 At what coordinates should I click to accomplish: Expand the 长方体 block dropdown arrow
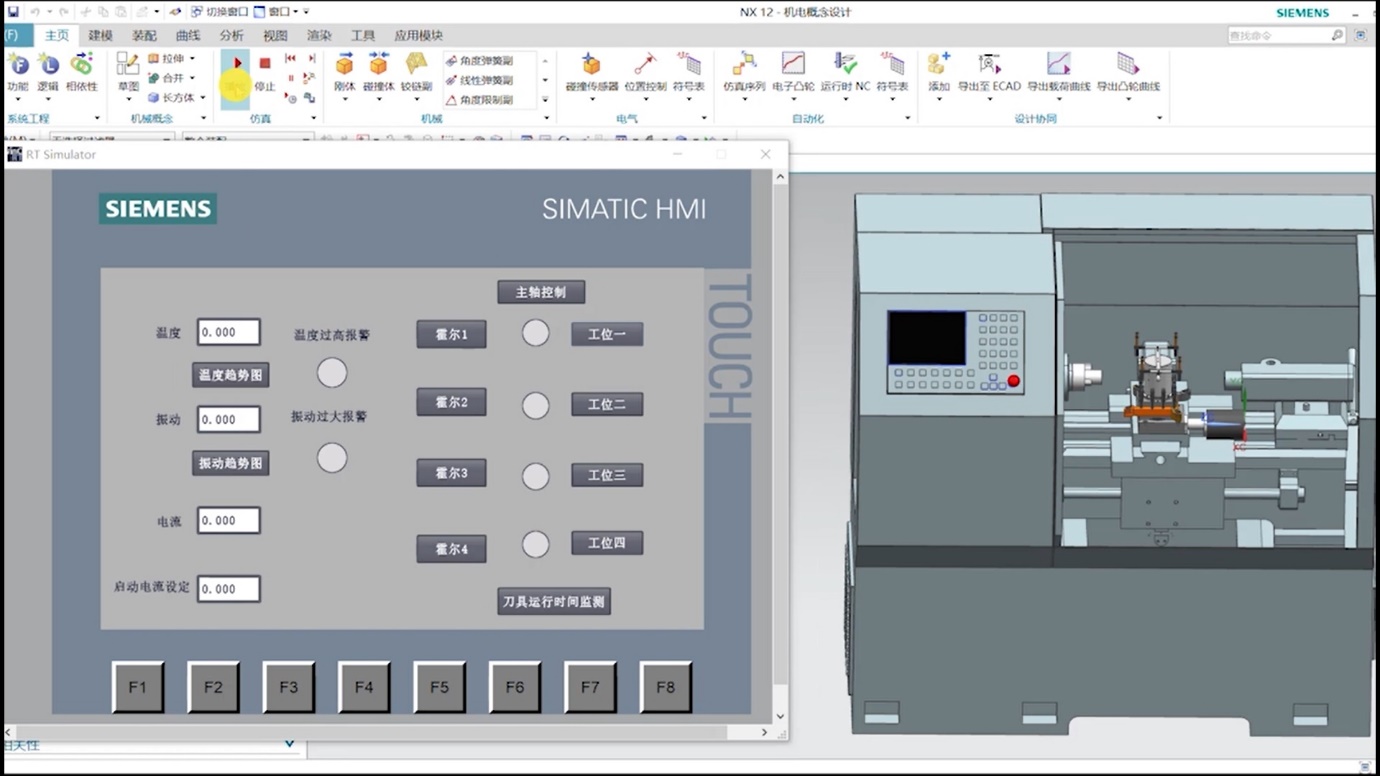click(203, 98)
